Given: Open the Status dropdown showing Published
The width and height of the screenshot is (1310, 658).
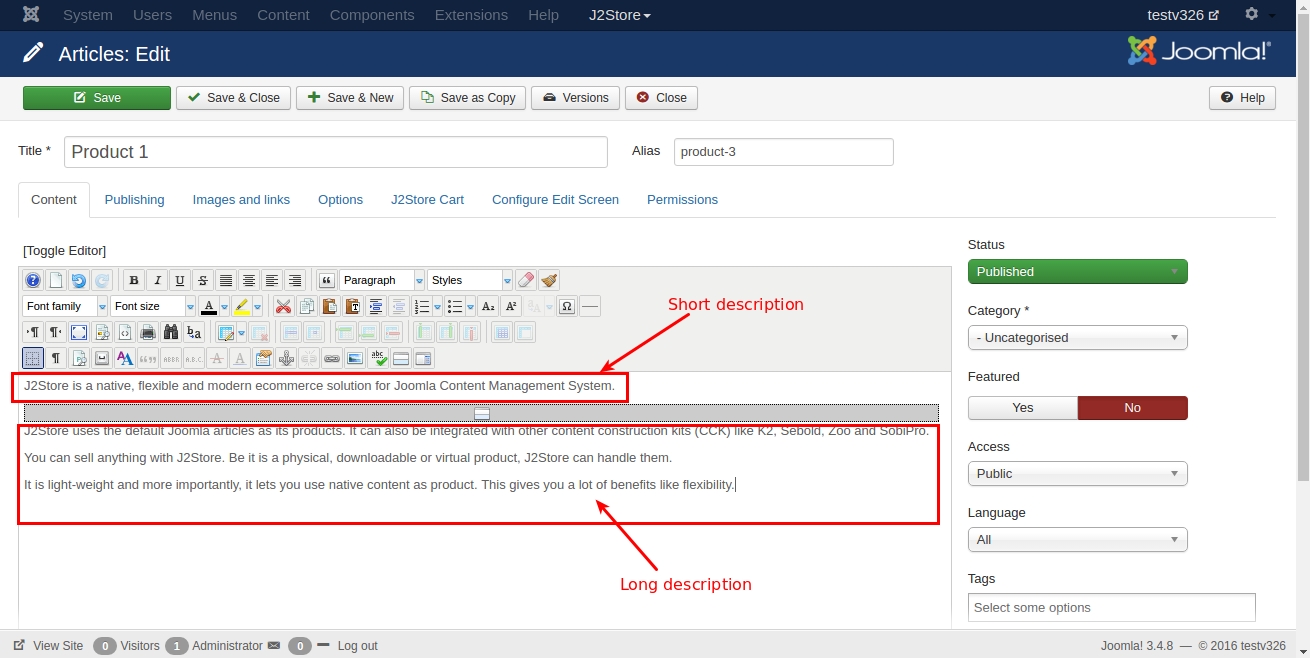Looking at the screenshot, I should (1077, 272).
